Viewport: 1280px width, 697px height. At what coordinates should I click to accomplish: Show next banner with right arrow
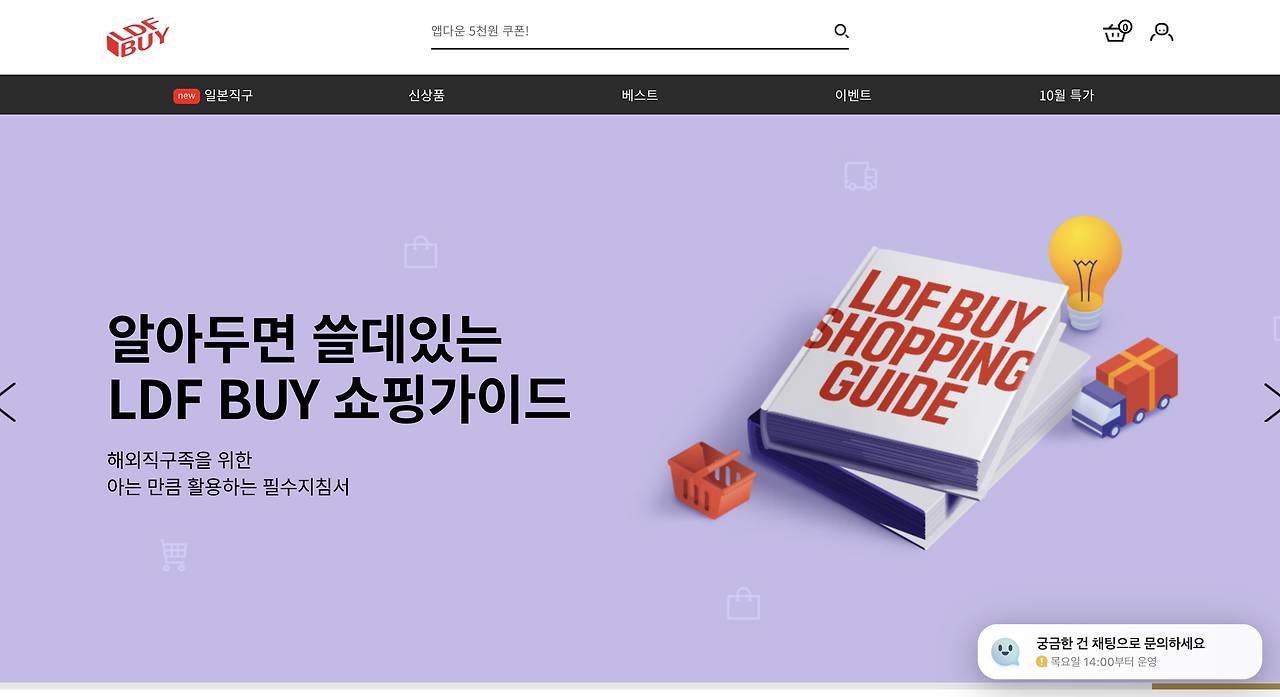coord(1271,402)
